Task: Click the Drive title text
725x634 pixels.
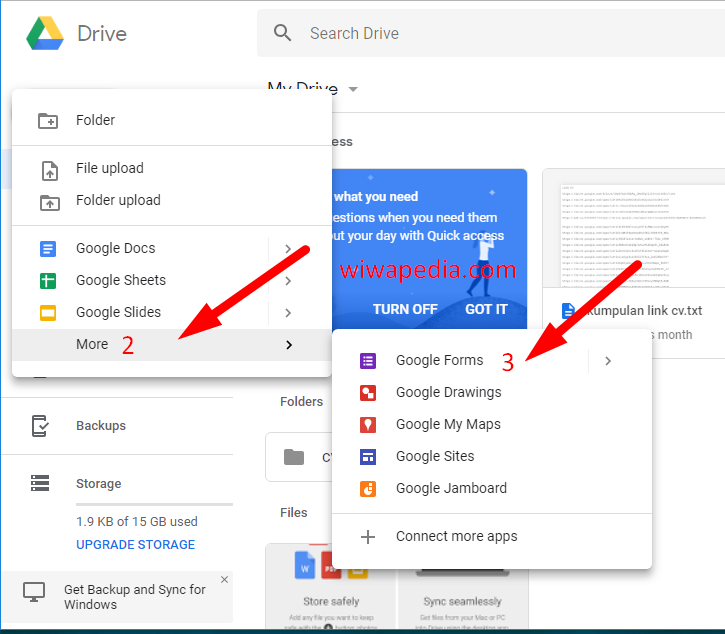Action: 102,34
